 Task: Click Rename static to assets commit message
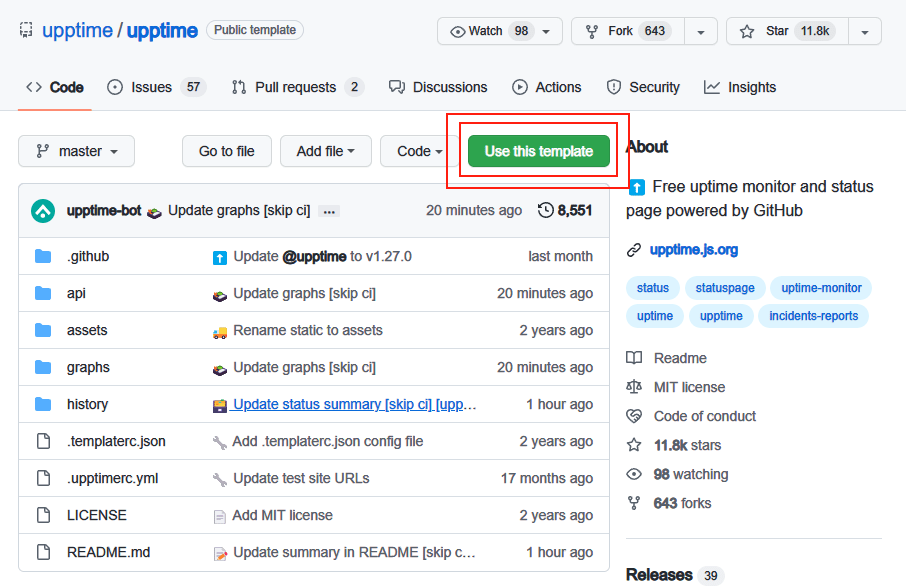(308, 330)
